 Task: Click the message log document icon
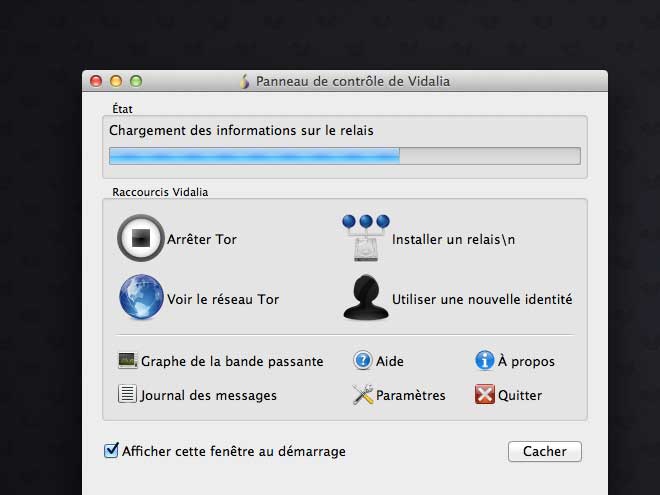127,394
